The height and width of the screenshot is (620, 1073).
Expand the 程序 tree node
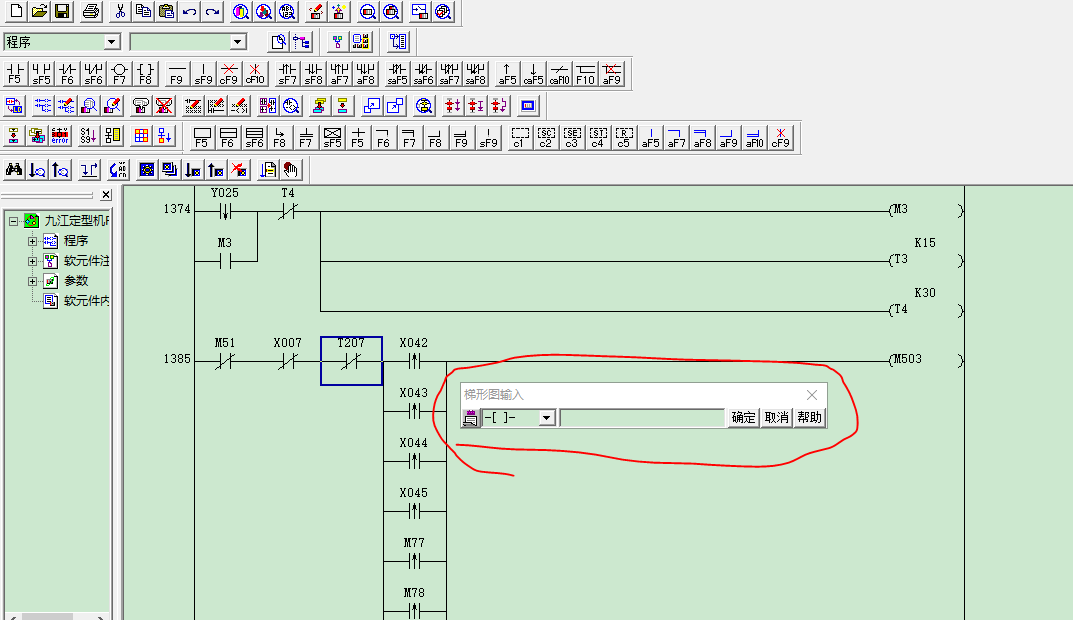tap(32, 241)
